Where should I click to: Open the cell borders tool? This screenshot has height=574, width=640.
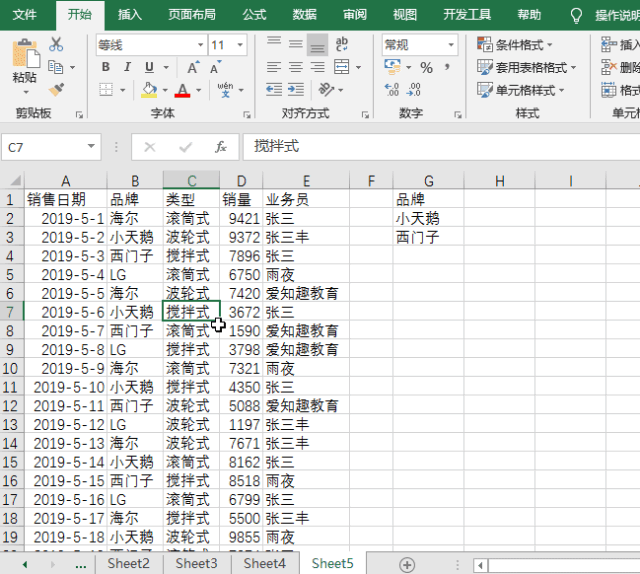point(106,89)
